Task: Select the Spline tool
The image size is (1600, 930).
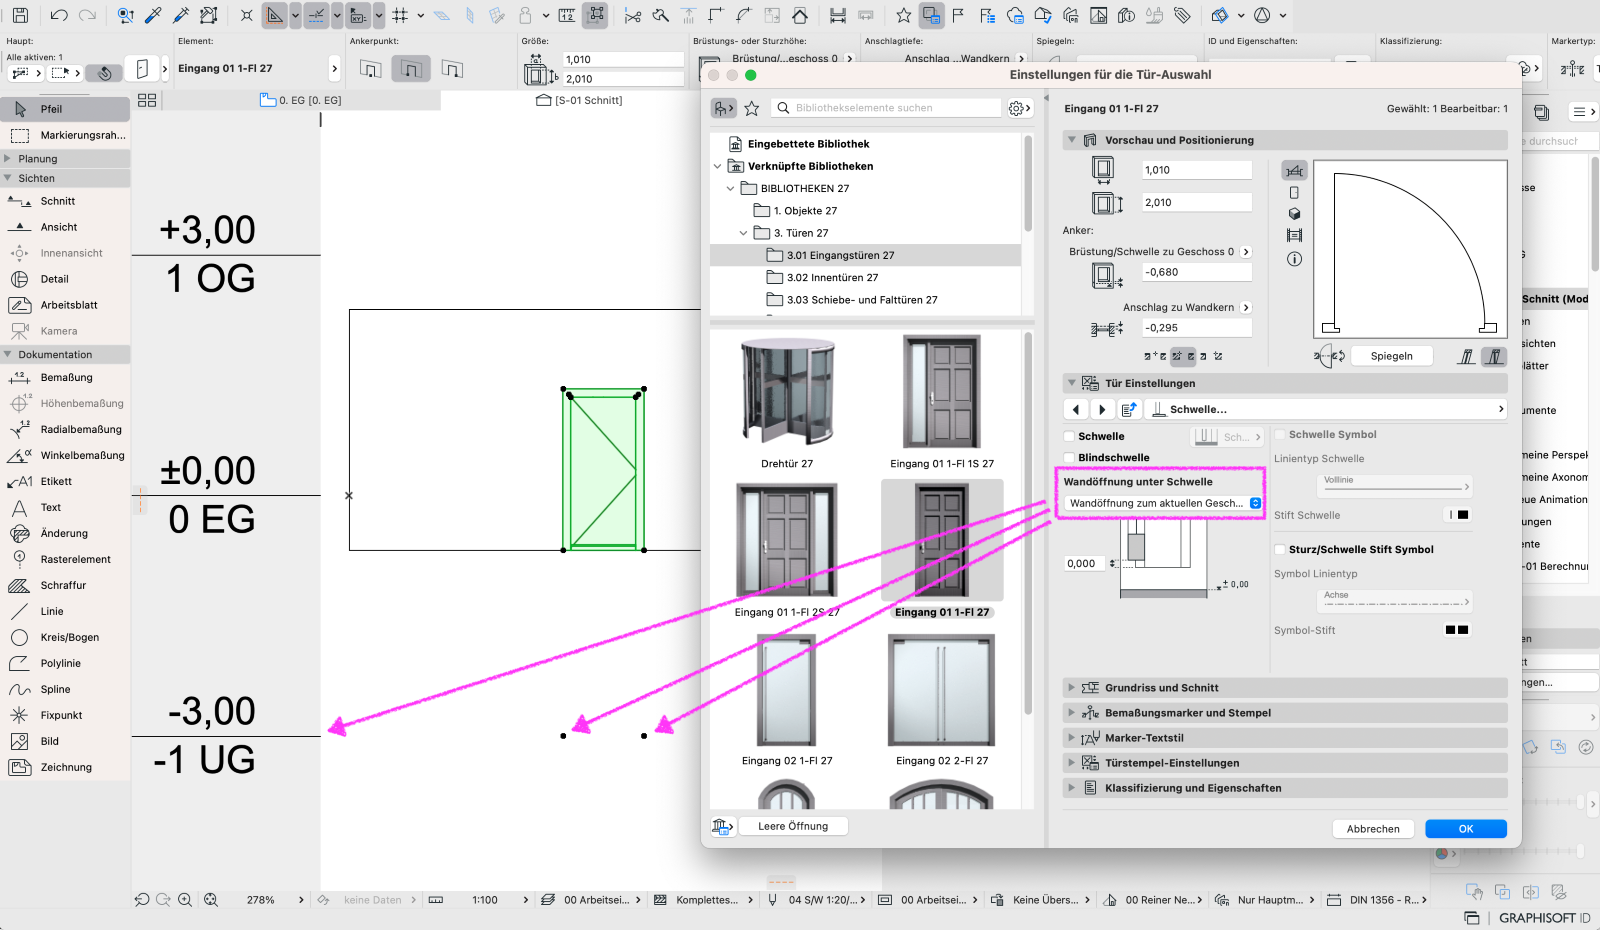Action: [65, 689]
